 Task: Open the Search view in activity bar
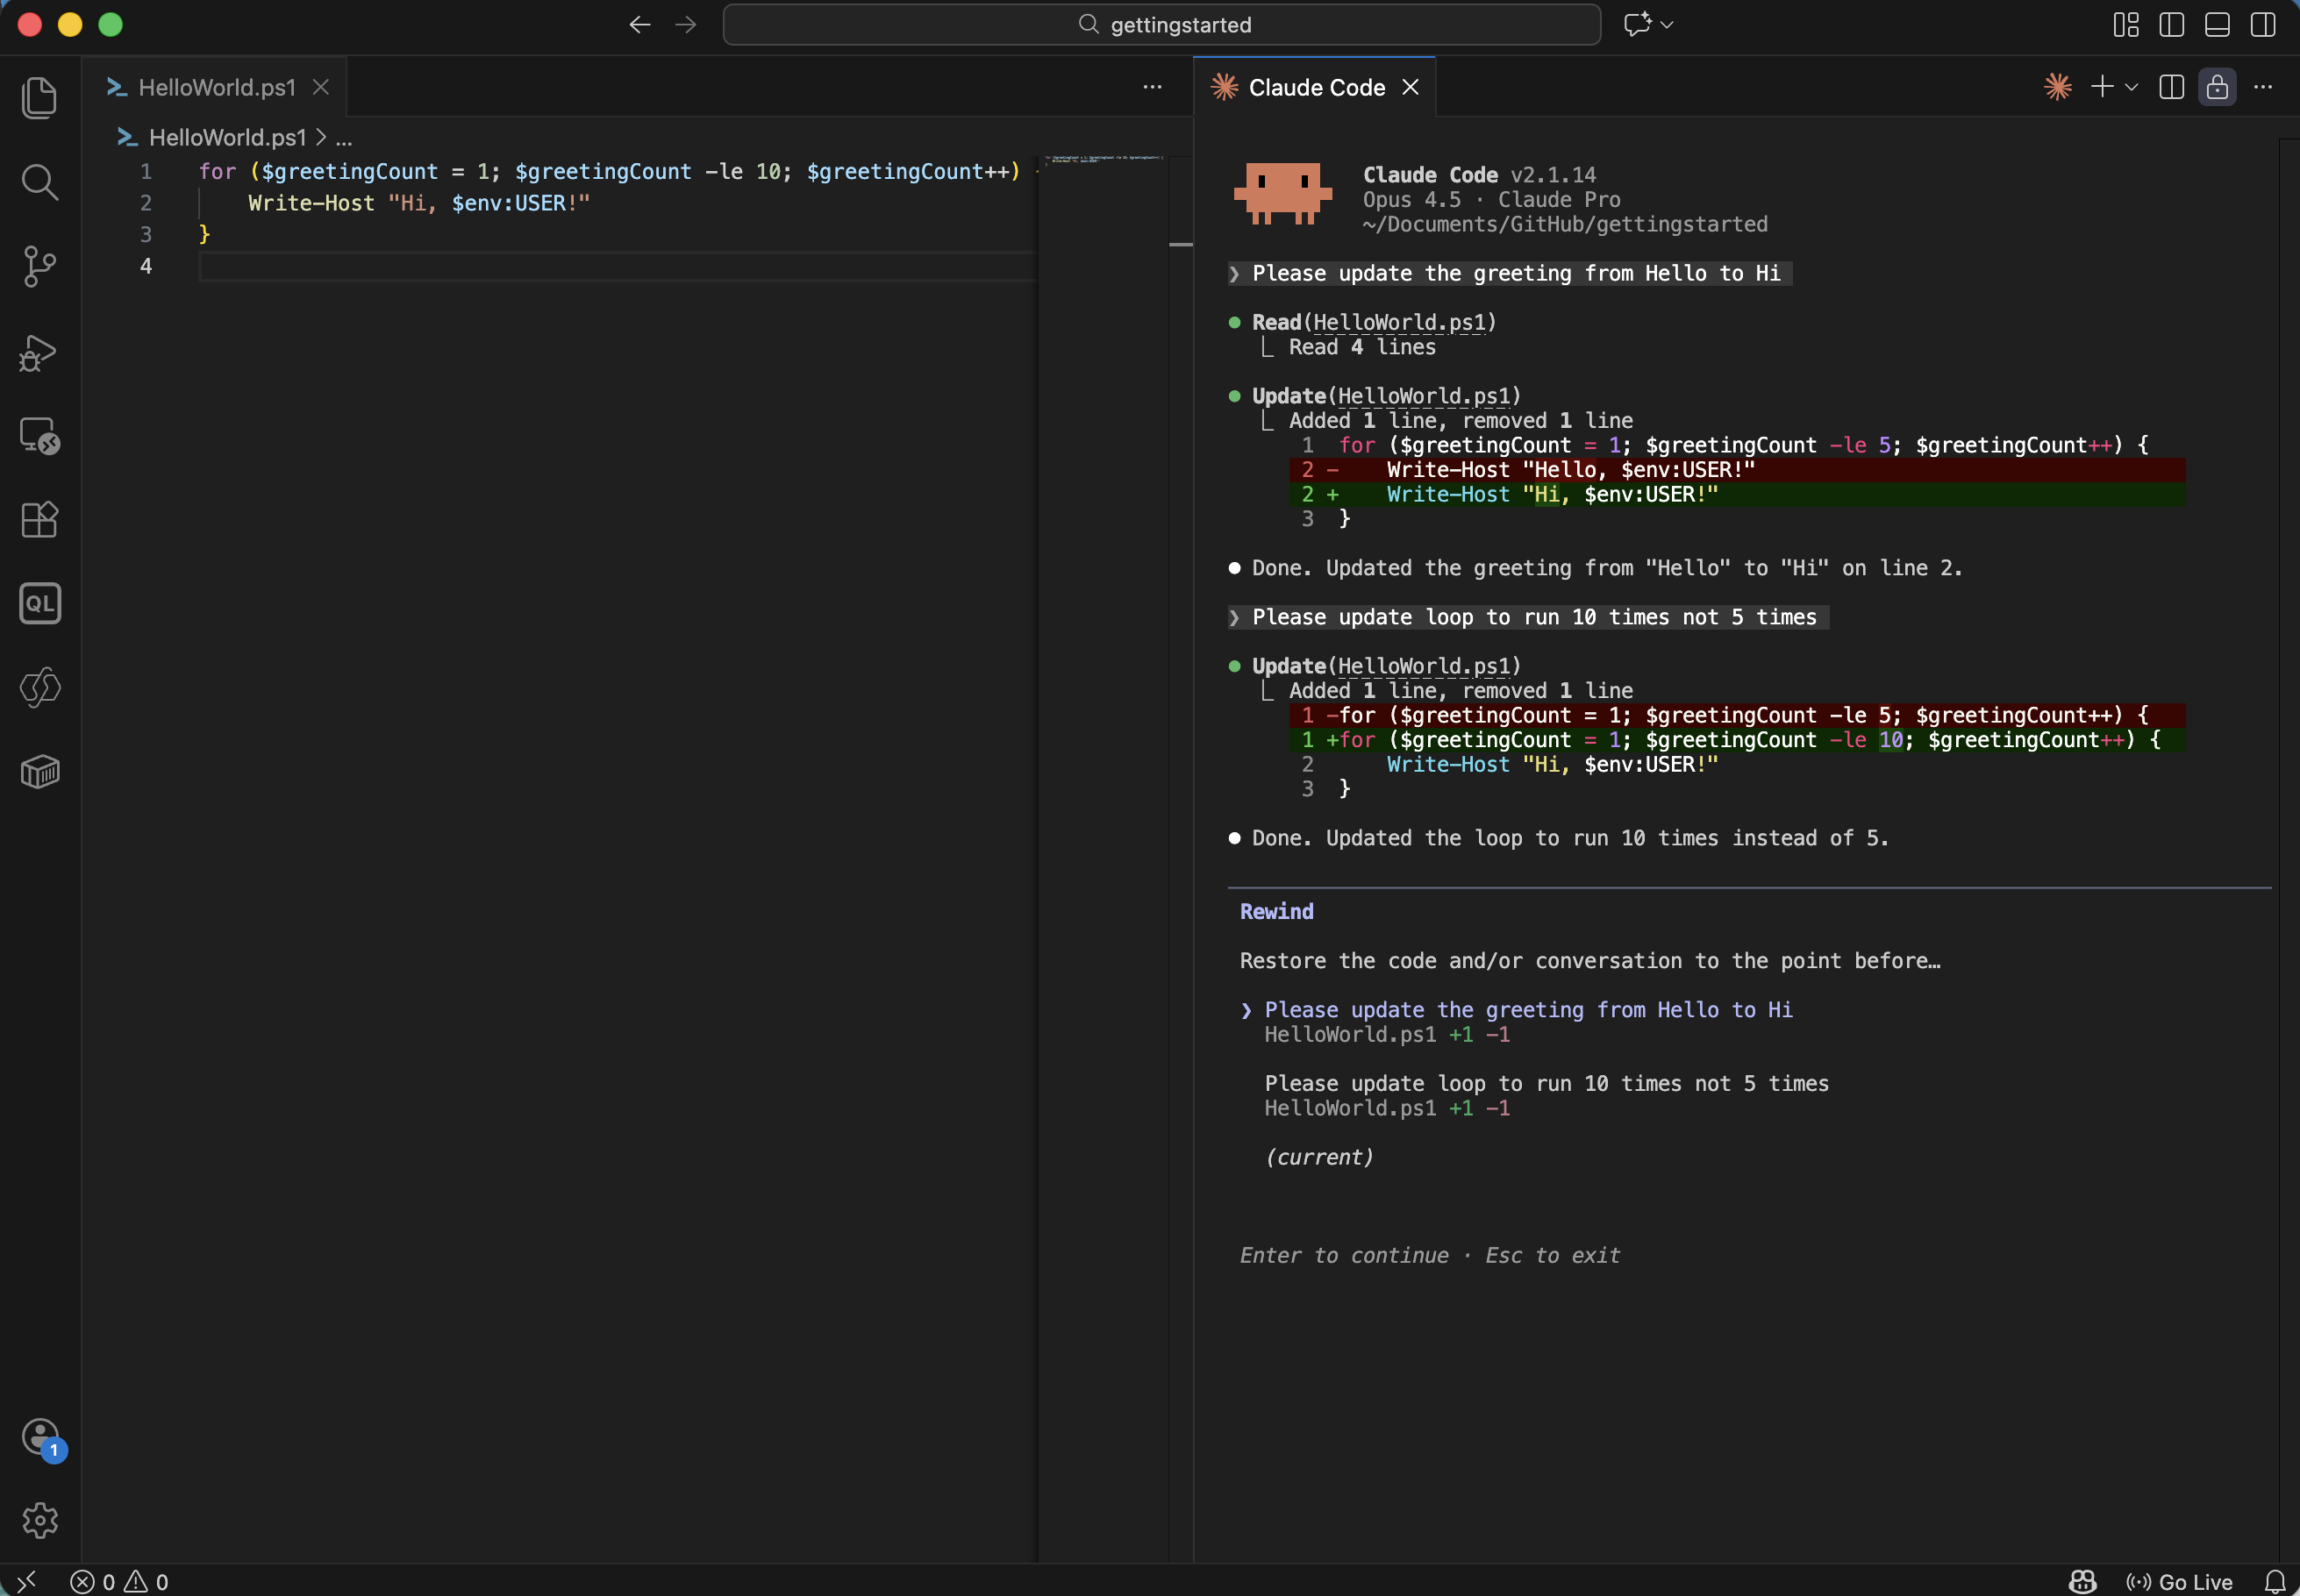[40, 182]
